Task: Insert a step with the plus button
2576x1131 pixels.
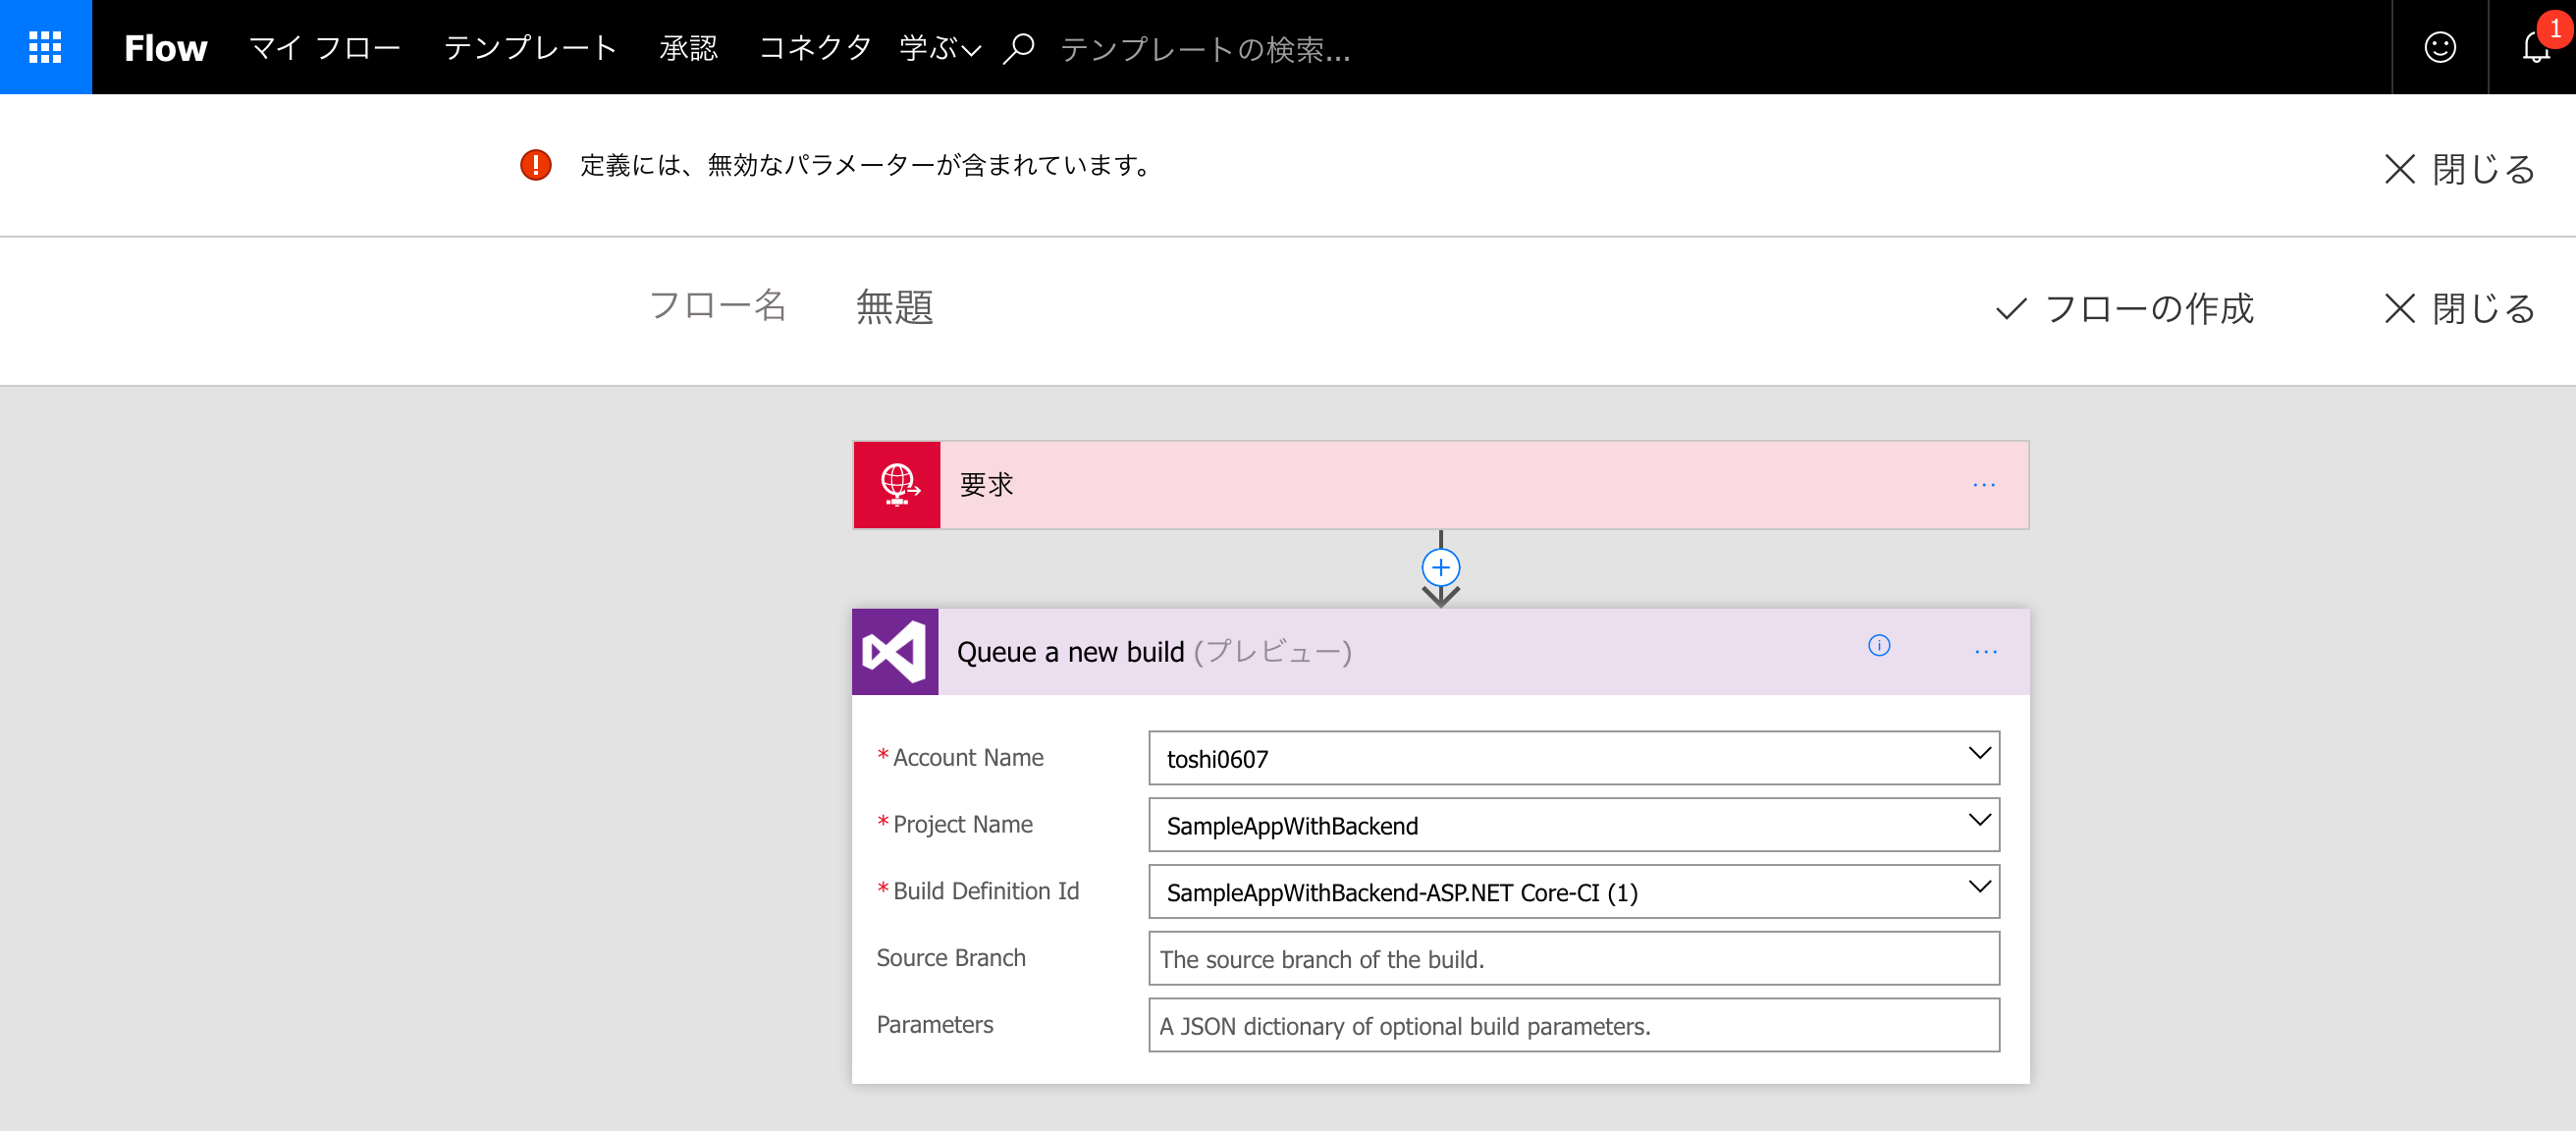Action: coord(1440,568)
